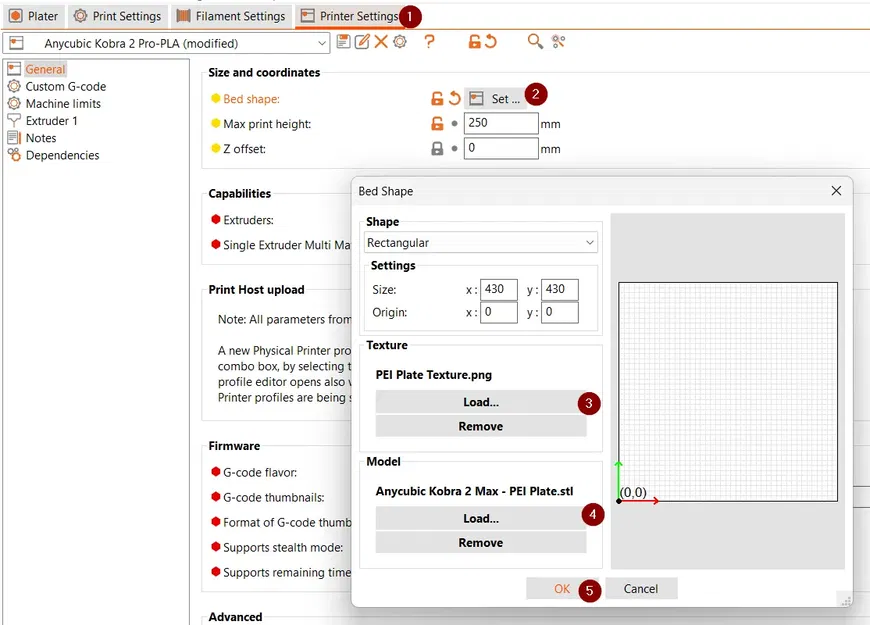Click the Anycubic Kobra 2 Max - PEI Plate.stl filename
Image resolution: width=870 pixels, height=625 pixels.
[x=474, y=491]
